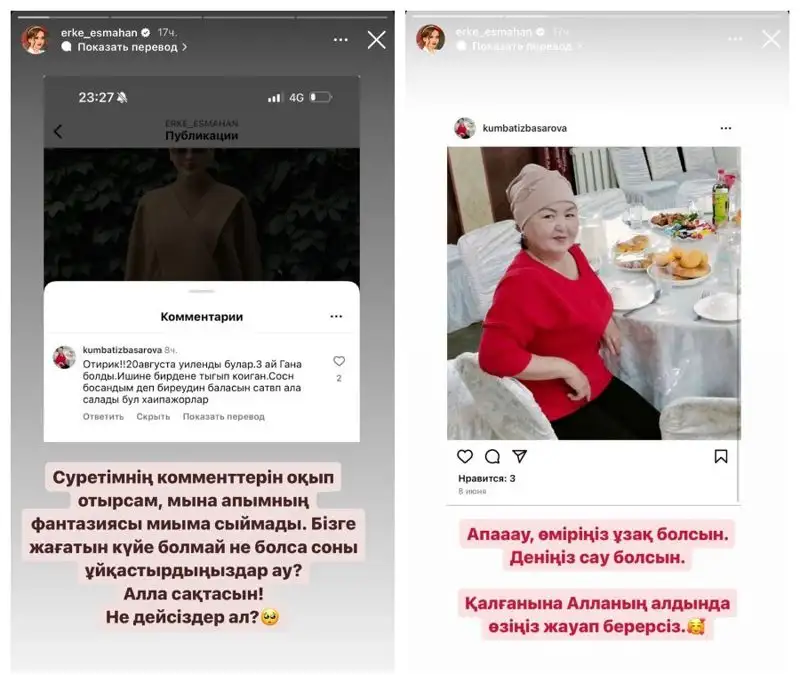Like the kumbatizbasarova comment heart

pyautogui.click(x=339, y=361)
